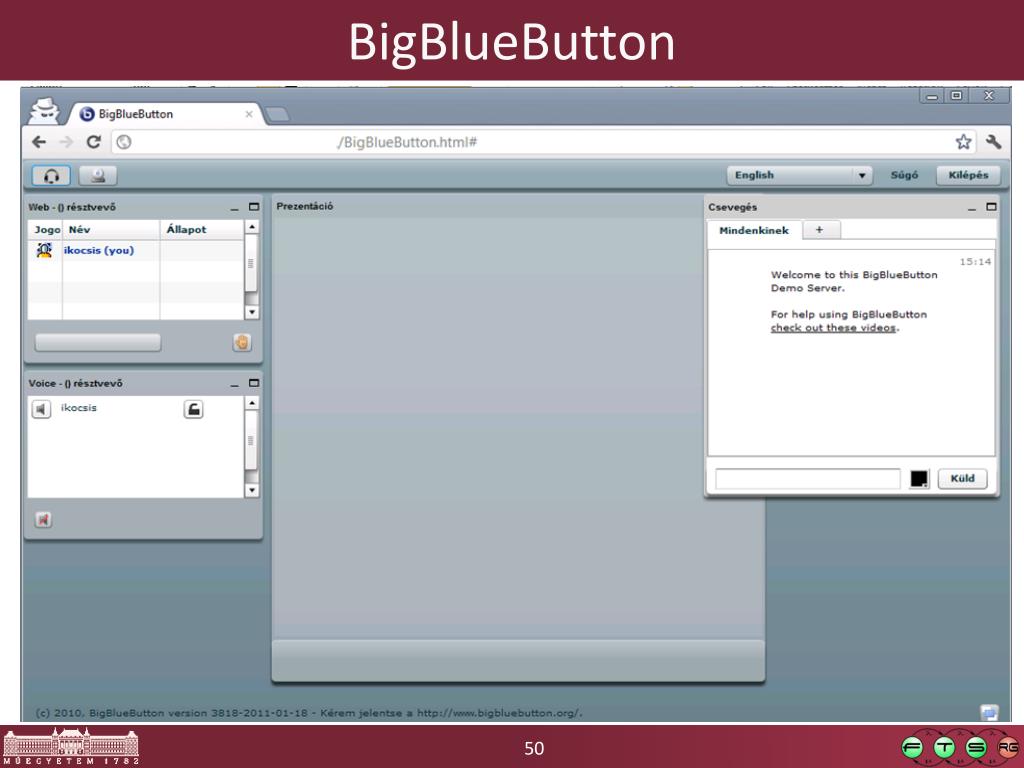Minimize the Csevegés chat panel

click(x=972, y=208)
